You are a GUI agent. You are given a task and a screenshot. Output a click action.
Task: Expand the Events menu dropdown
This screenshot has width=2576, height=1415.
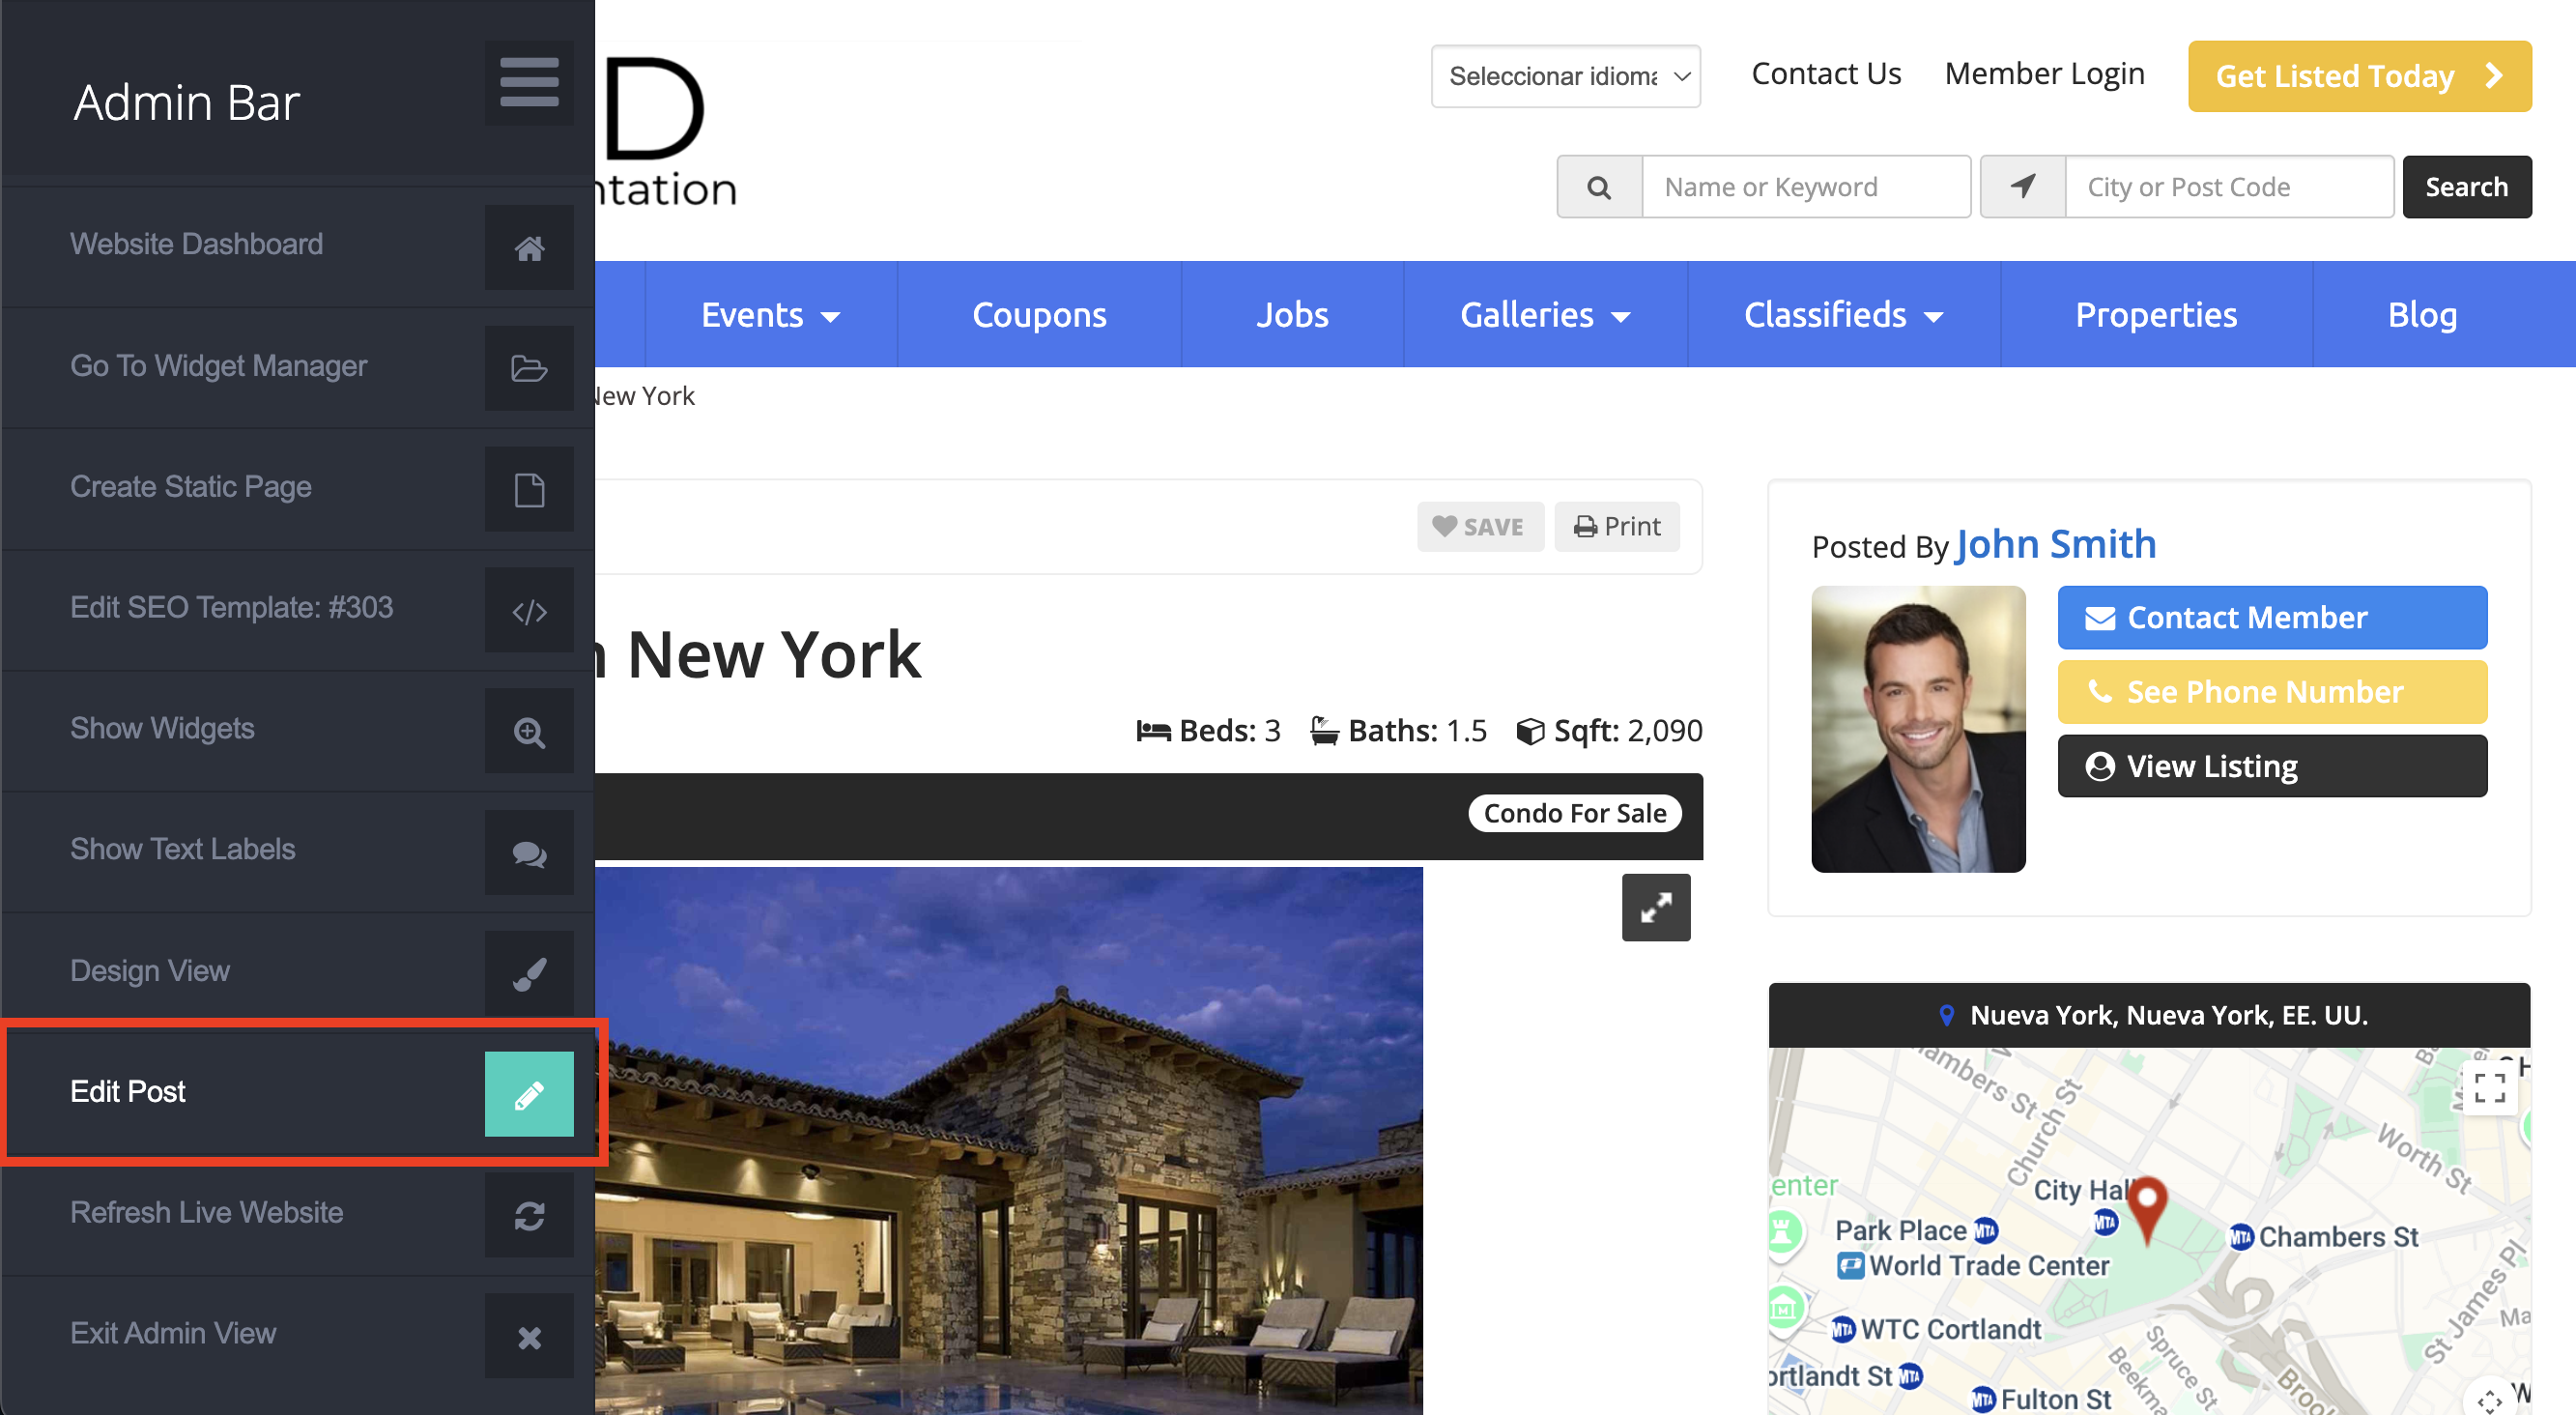770,315
